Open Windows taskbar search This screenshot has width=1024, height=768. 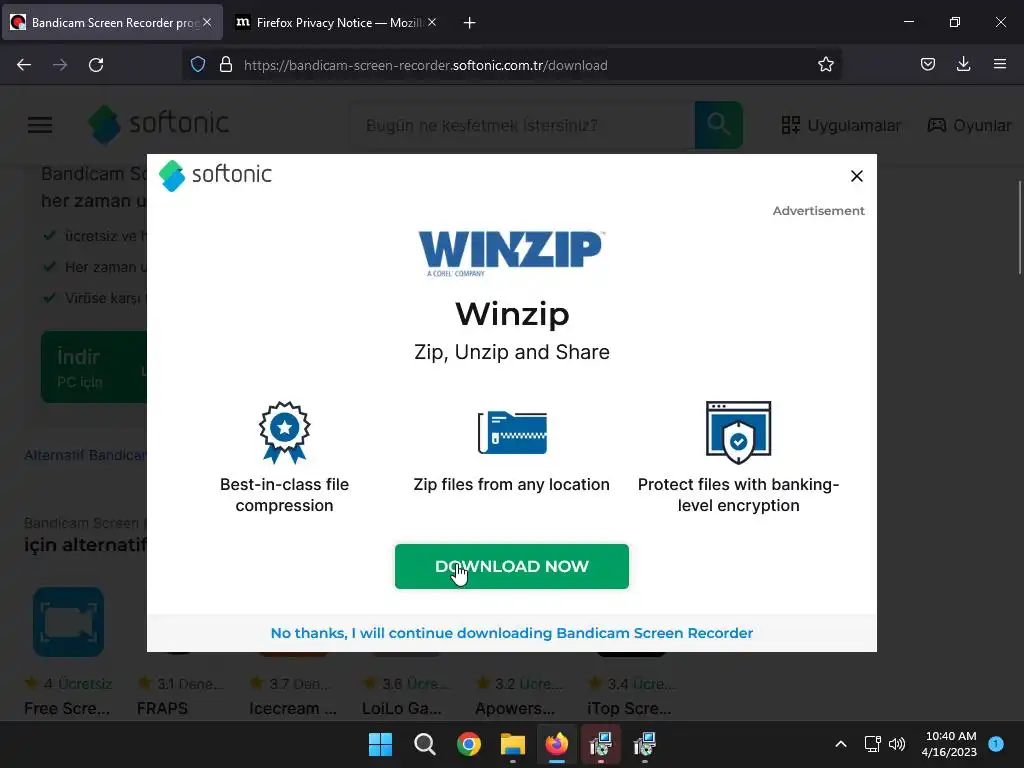click(x=424, y=744)
